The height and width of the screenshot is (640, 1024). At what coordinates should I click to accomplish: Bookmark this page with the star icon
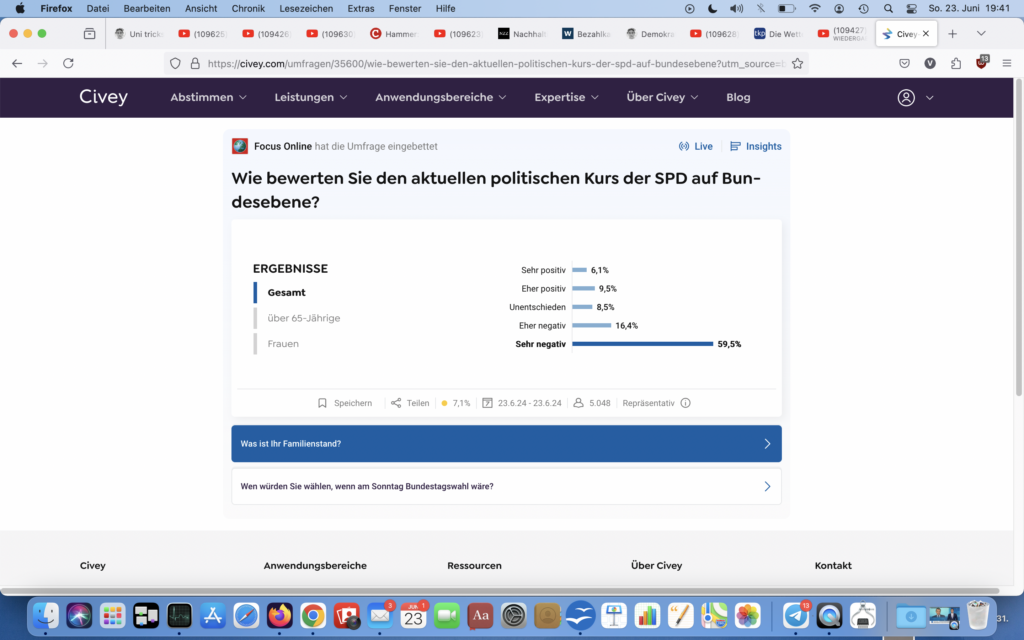point(797,63)
